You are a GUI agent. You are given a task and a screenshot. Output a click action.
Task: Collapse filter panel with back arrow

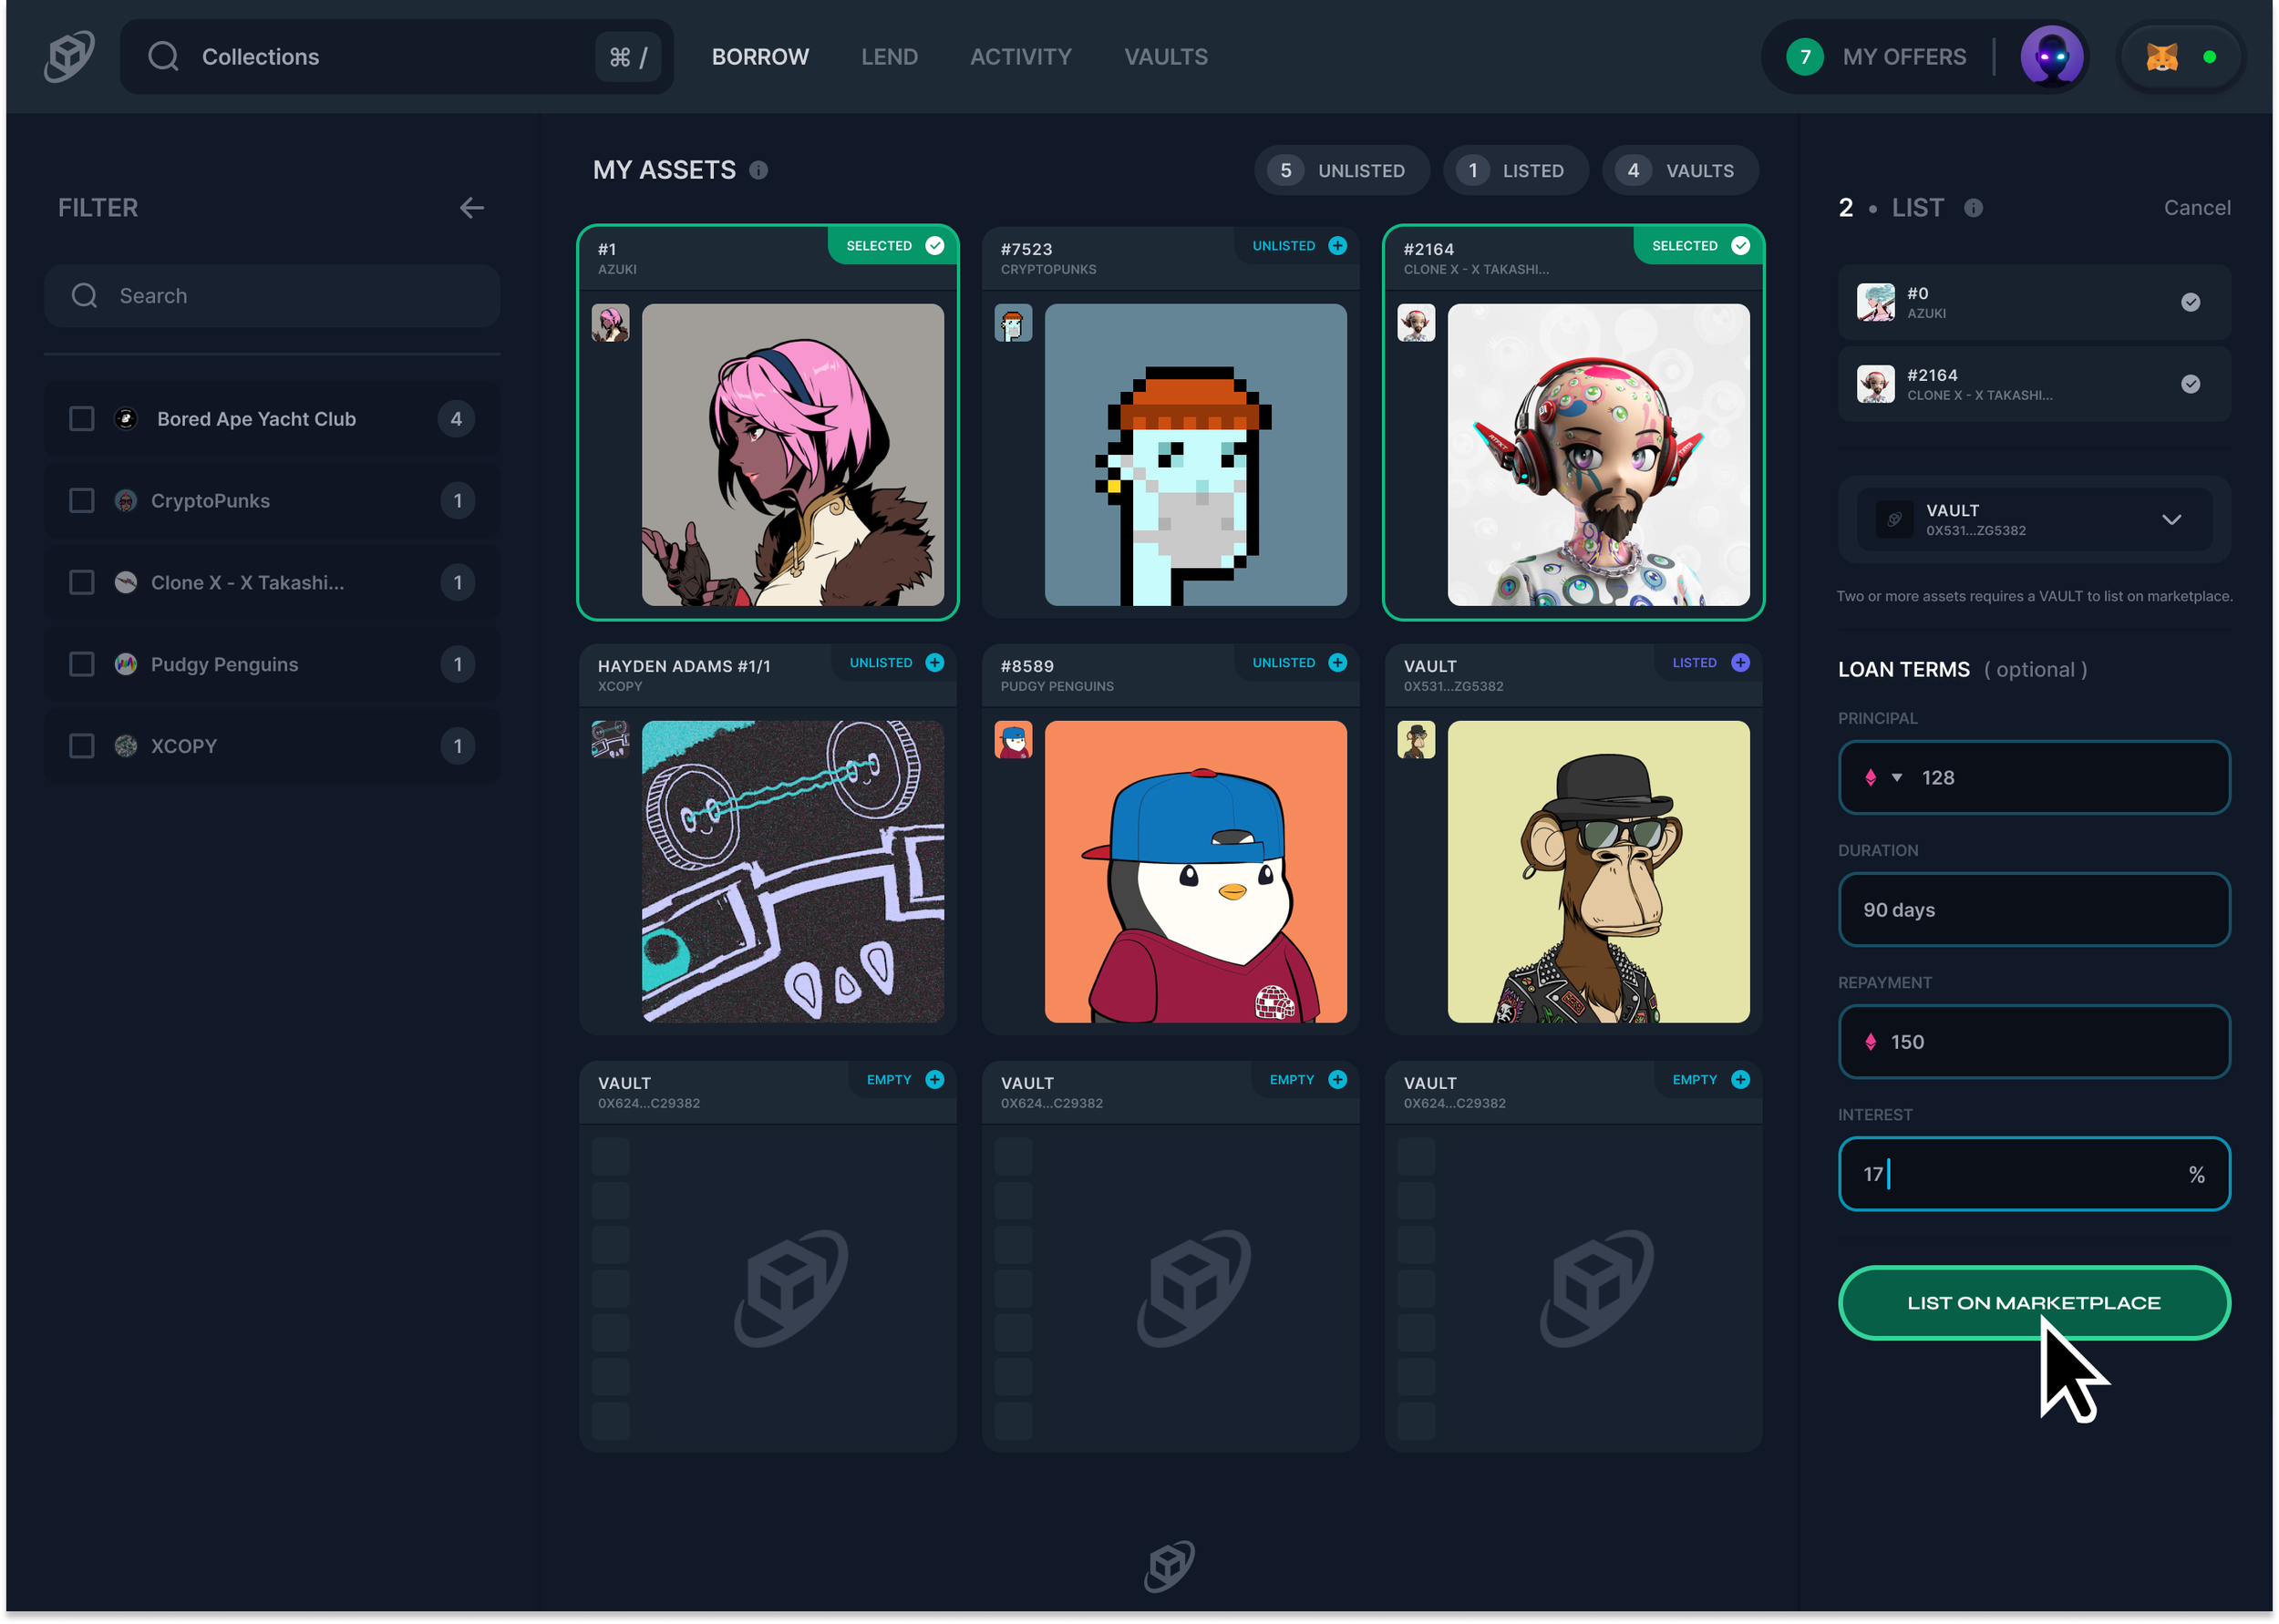tap(471, 208)
